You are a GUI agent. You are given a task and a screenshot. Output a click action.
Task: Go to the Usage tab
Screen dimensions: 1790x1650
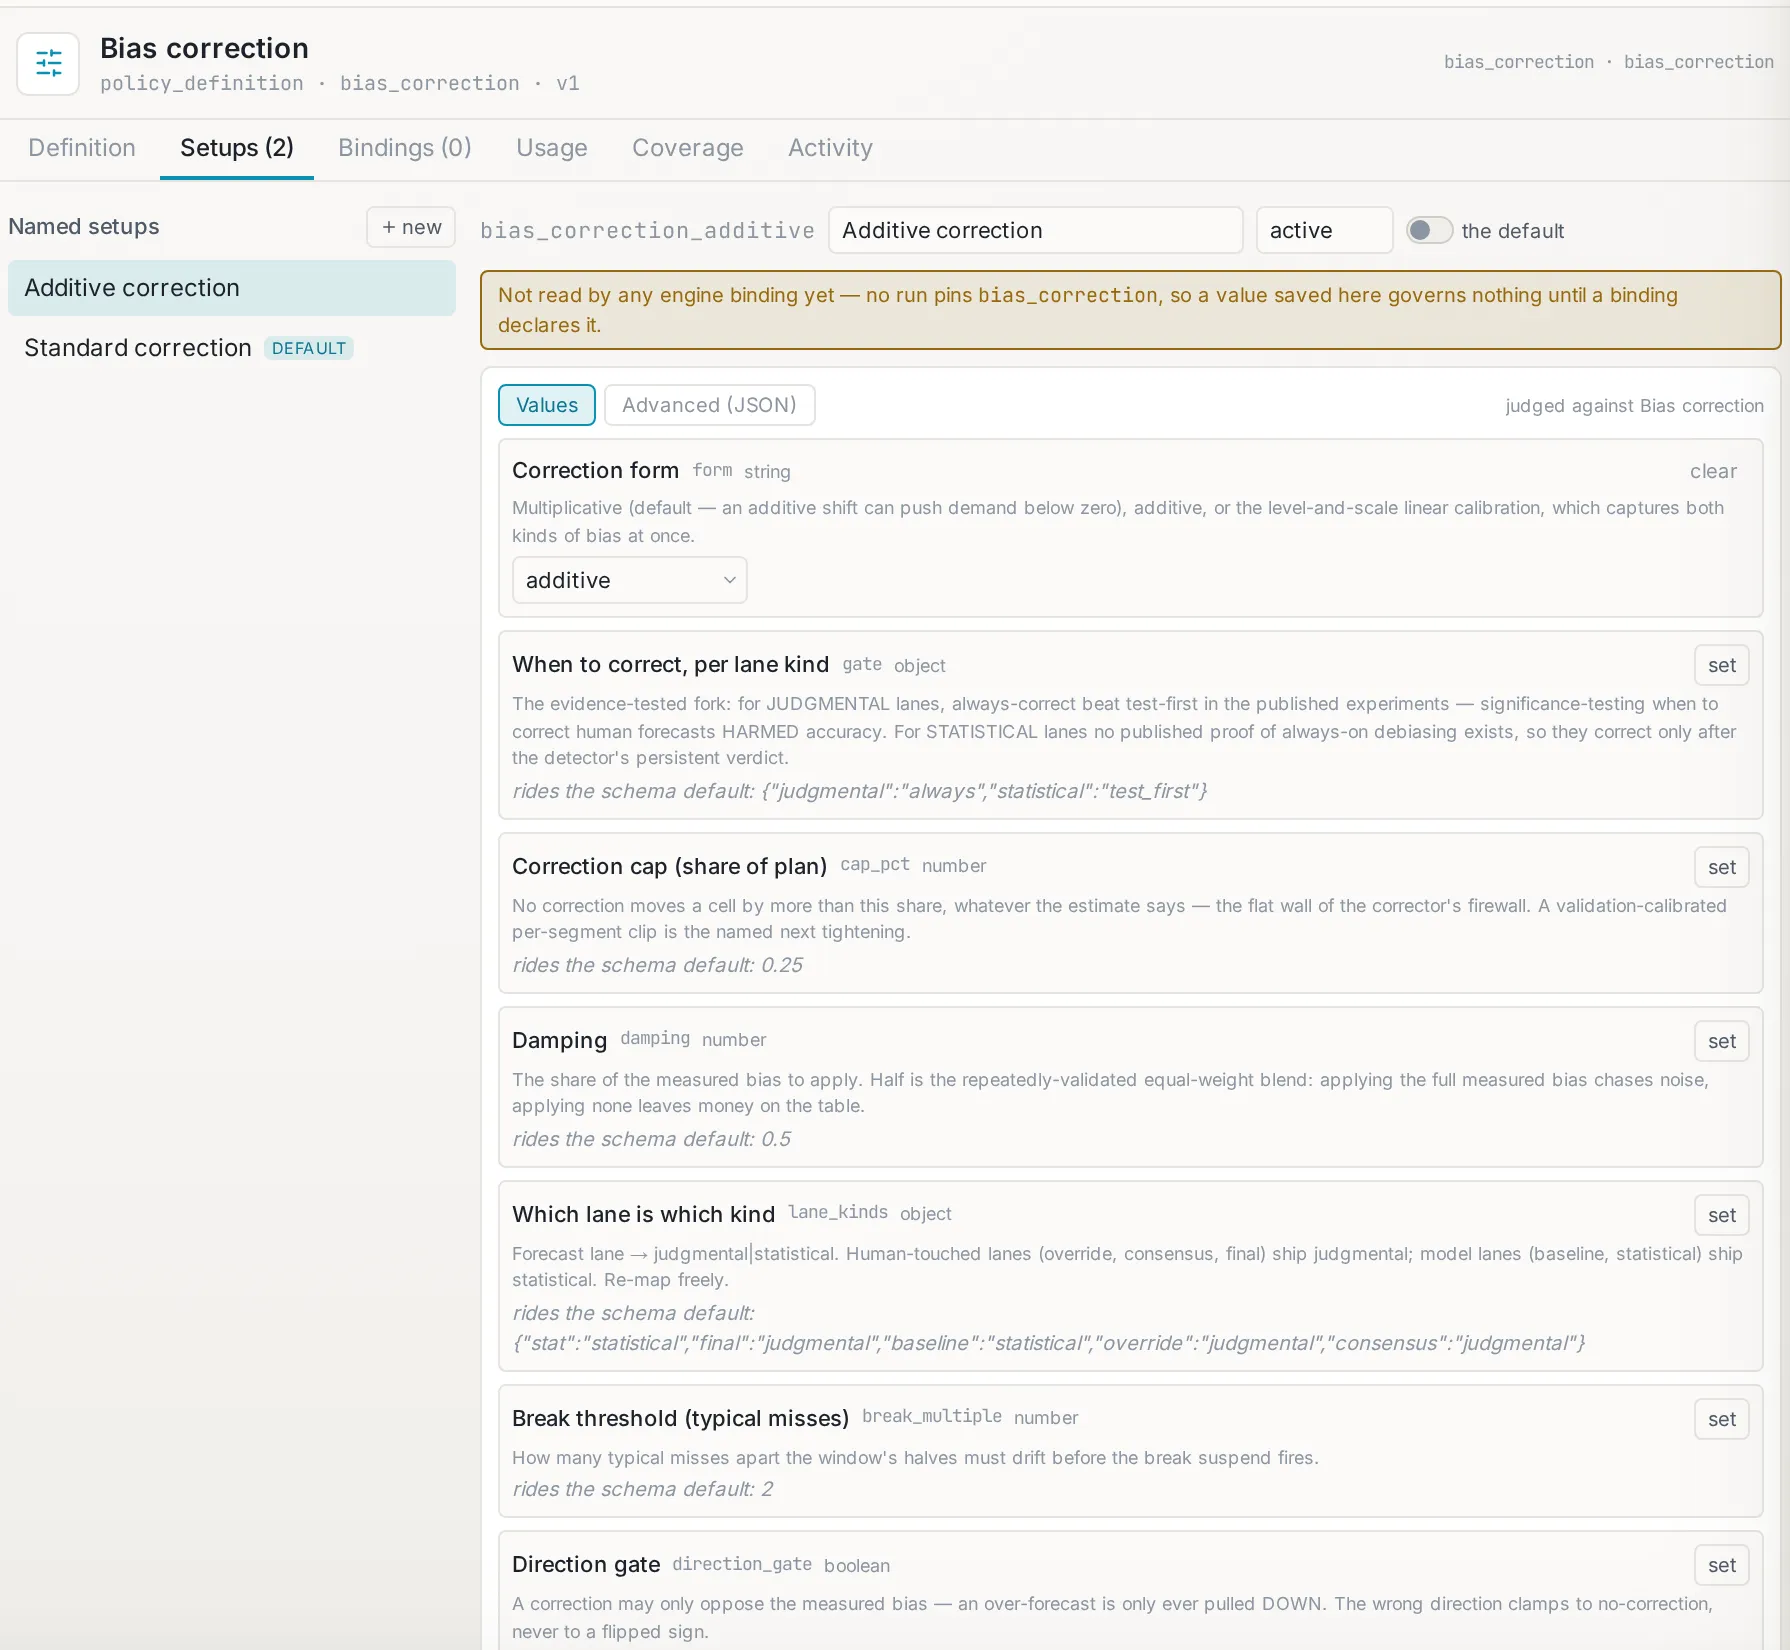pos(552,148)
